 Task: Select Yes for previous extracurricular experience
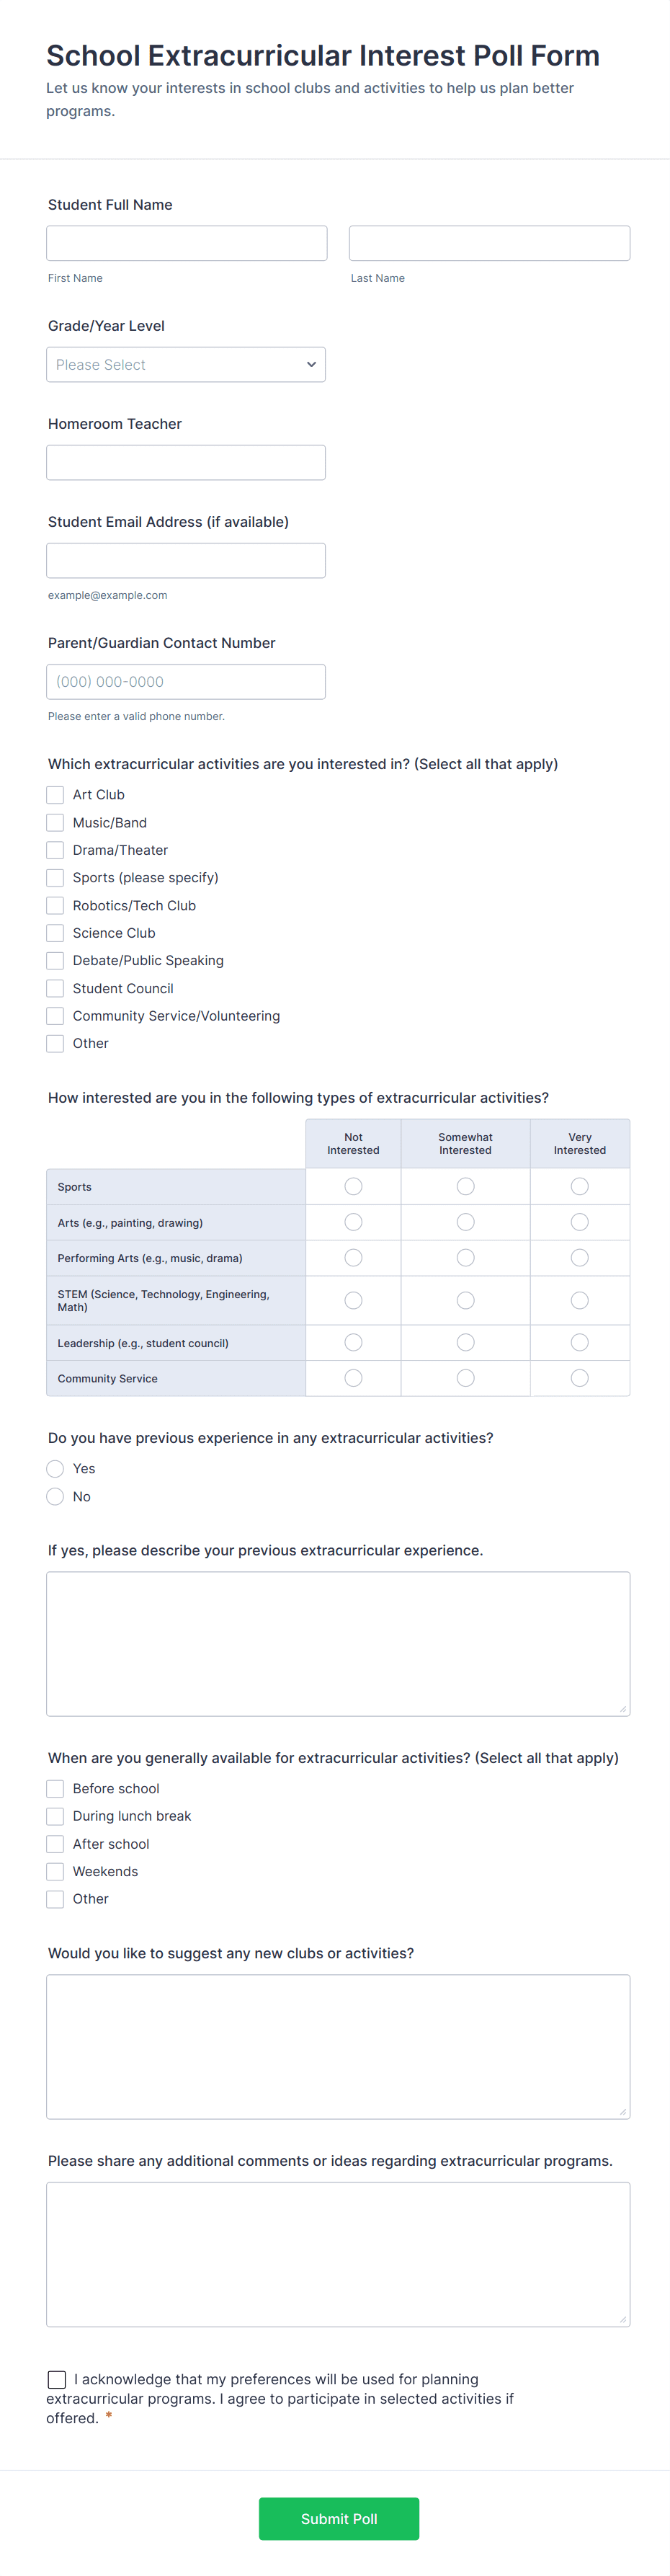pos(56,1468)
